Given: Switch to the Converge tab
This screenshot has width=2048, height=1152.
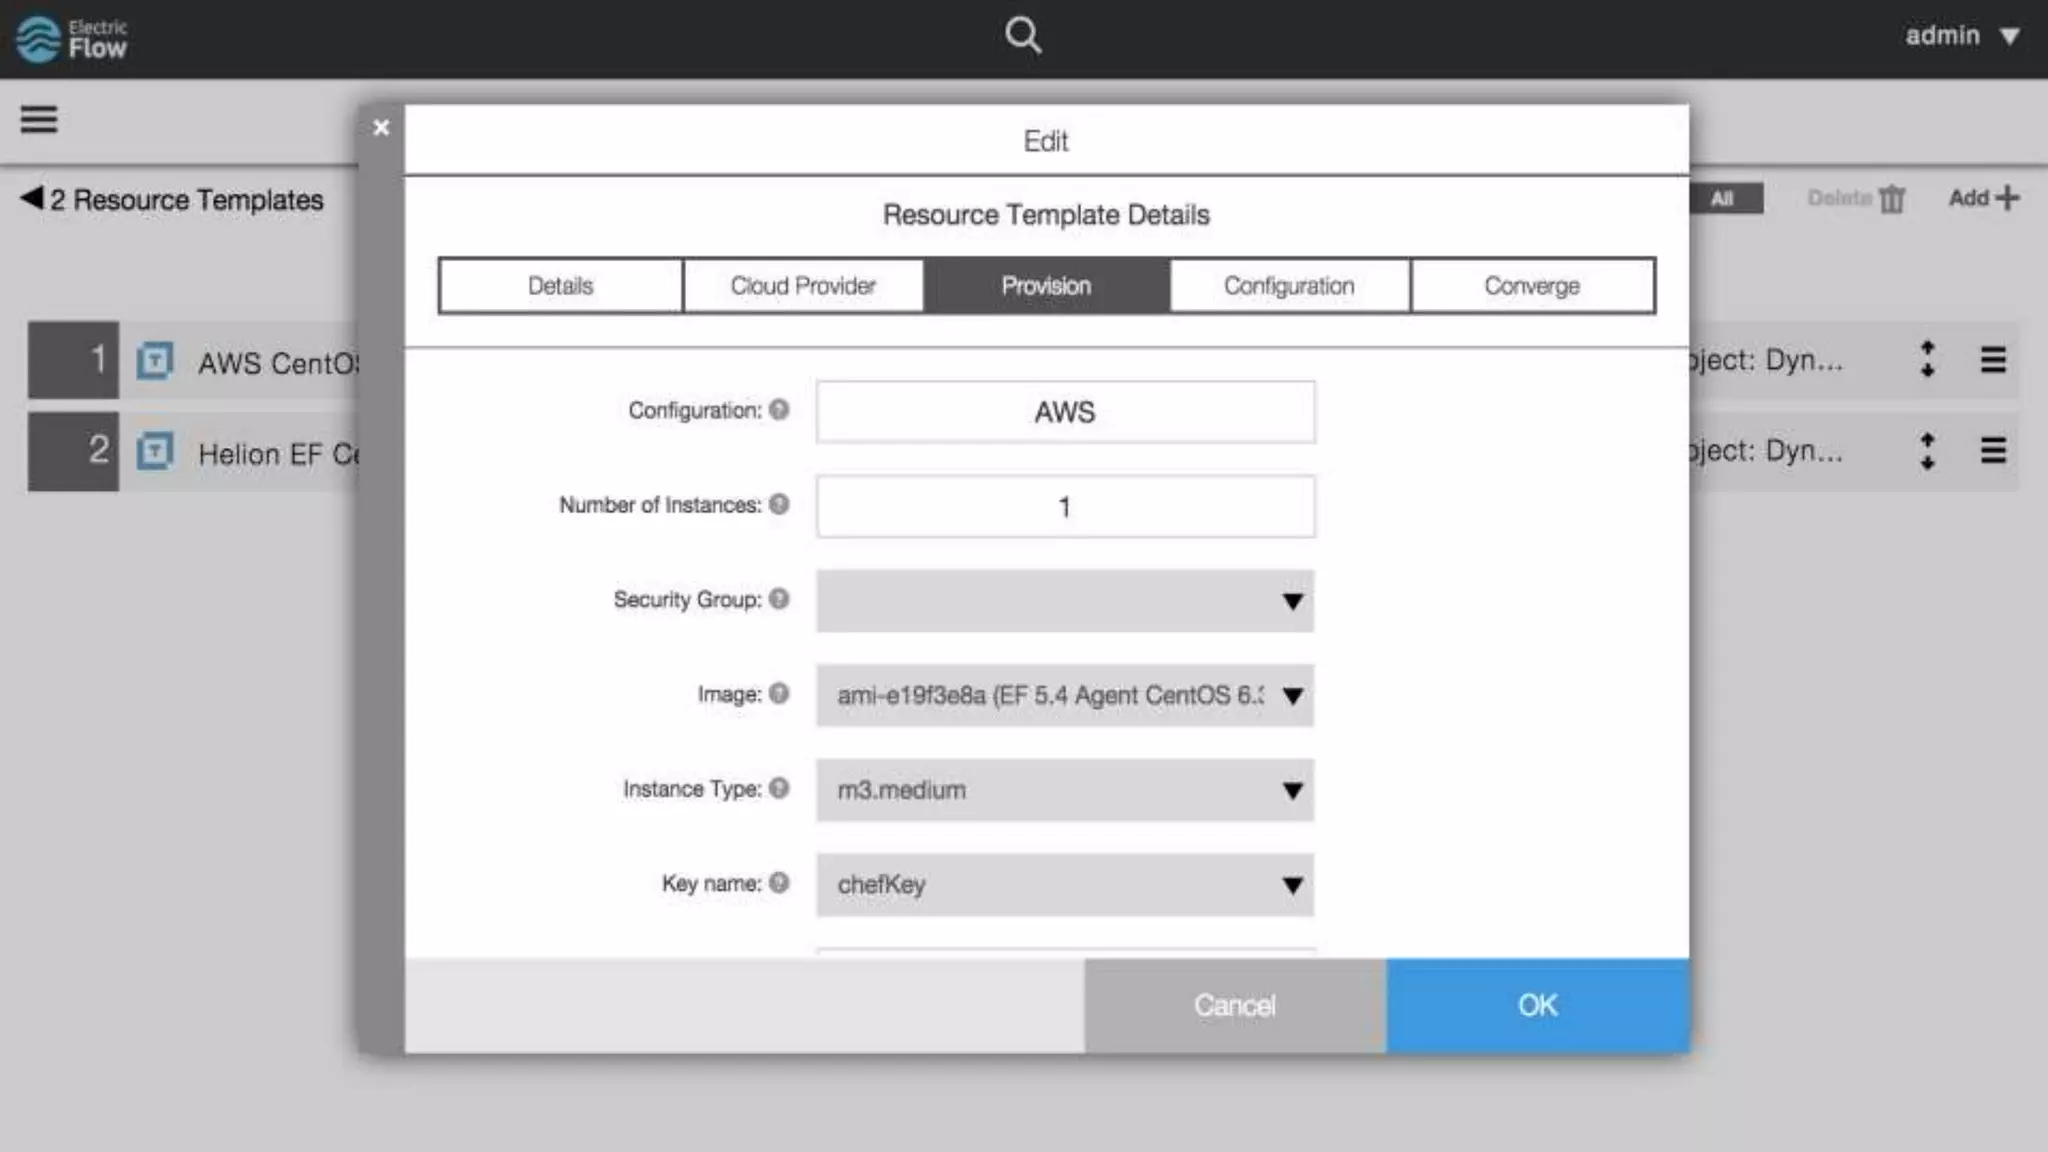Looking at the screenshot, I should coord(1532,286).
